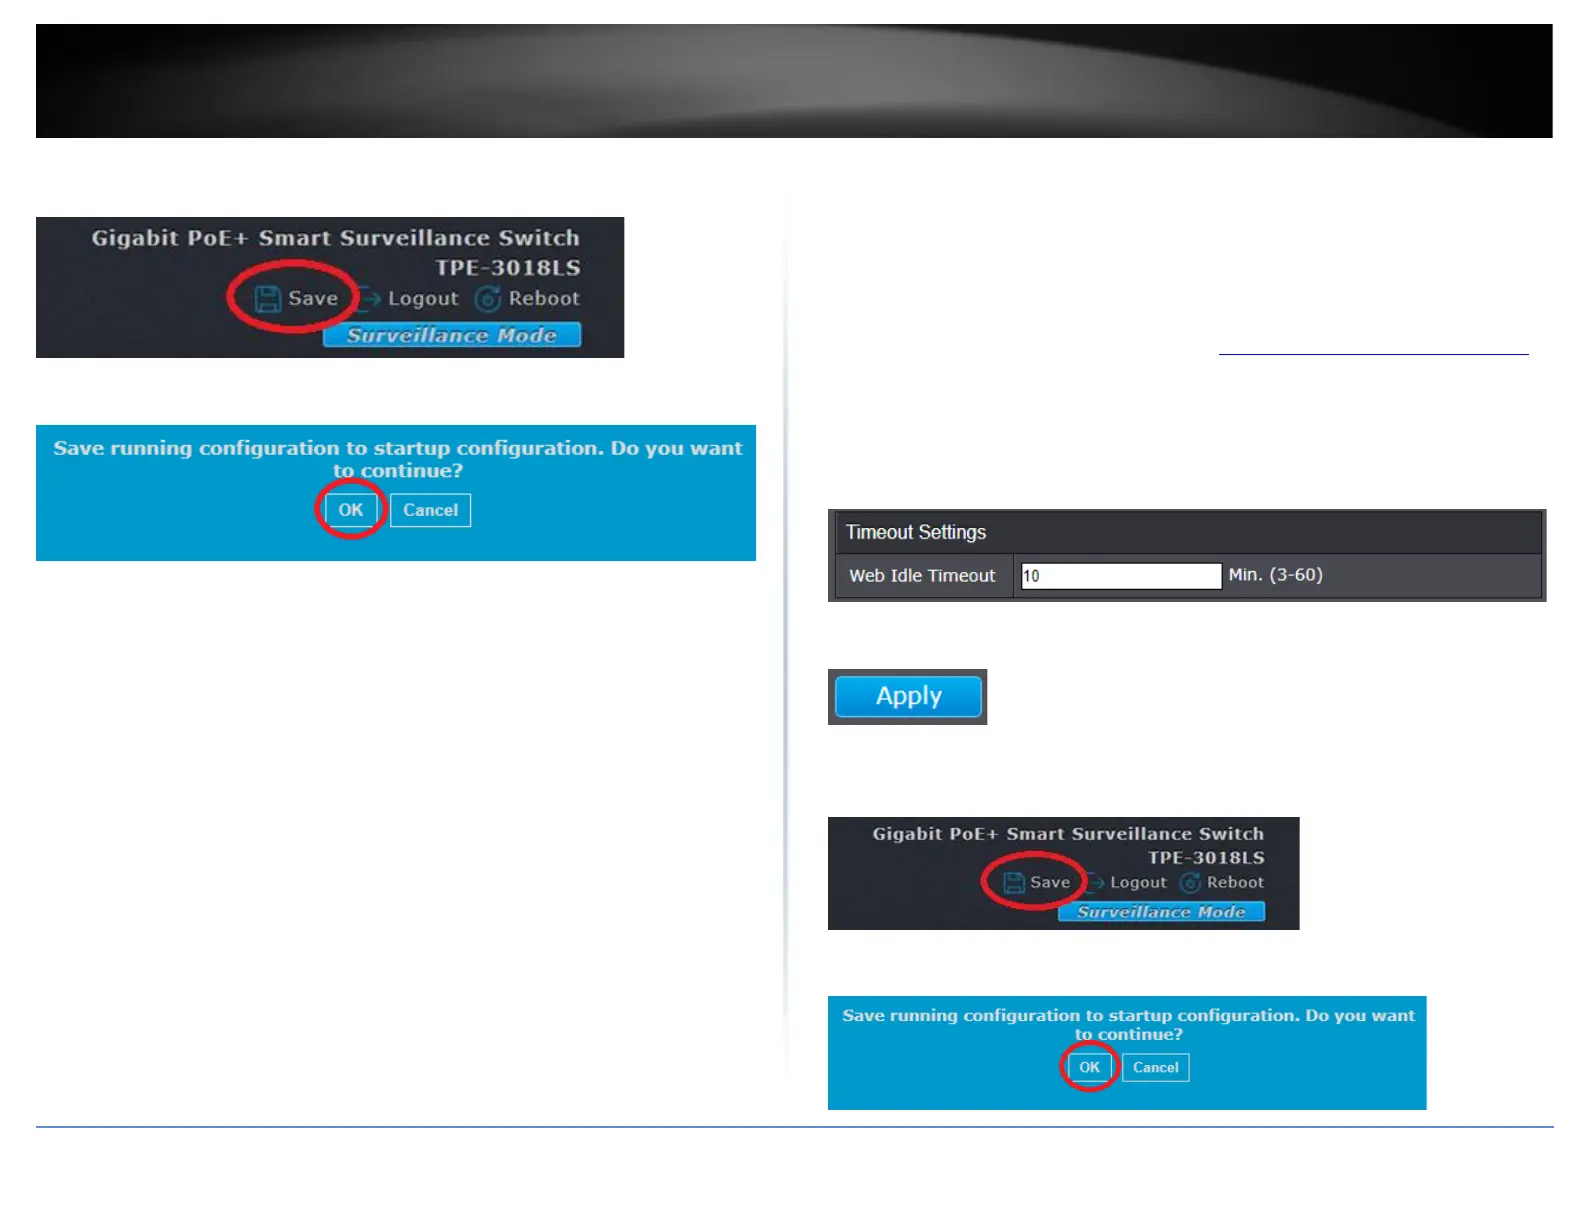The width and height of the screenshot is (1584, 1224).
Task: Click the 'Min. (3-60)' range text
Action: point(1275,575)
